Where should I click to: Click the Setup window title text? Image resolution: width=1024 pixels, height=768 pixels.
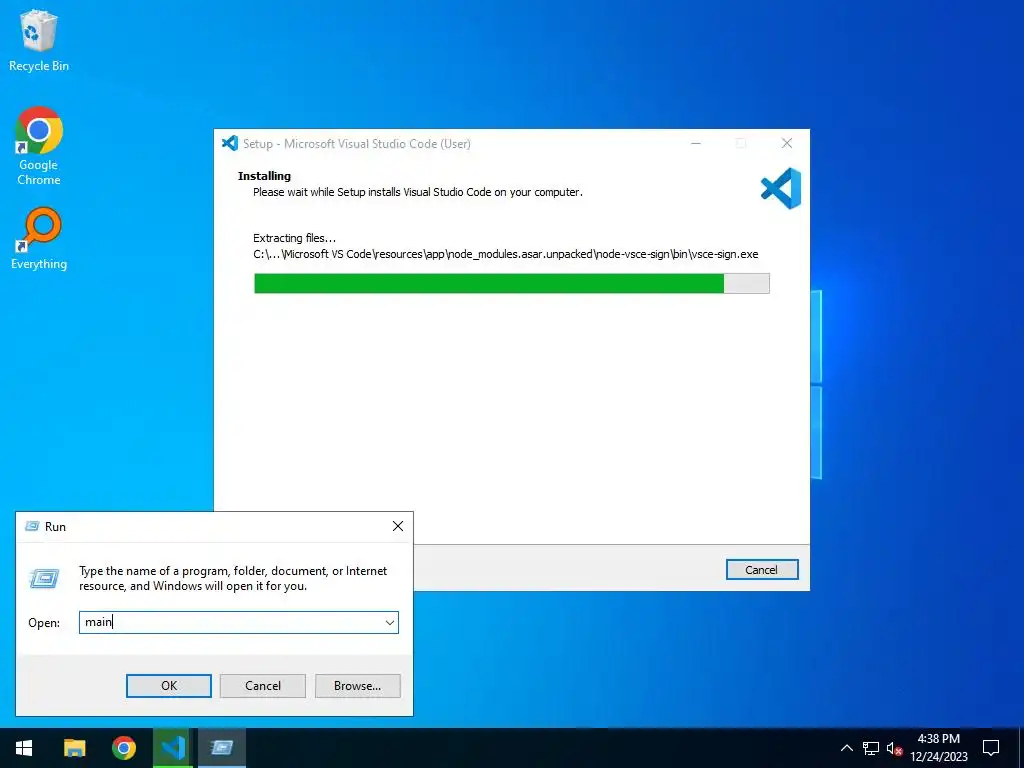point(357,144)
